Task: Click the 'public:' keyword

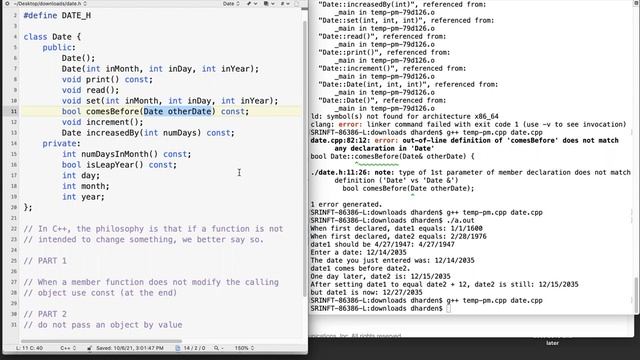Action: [x=59, y=47]
